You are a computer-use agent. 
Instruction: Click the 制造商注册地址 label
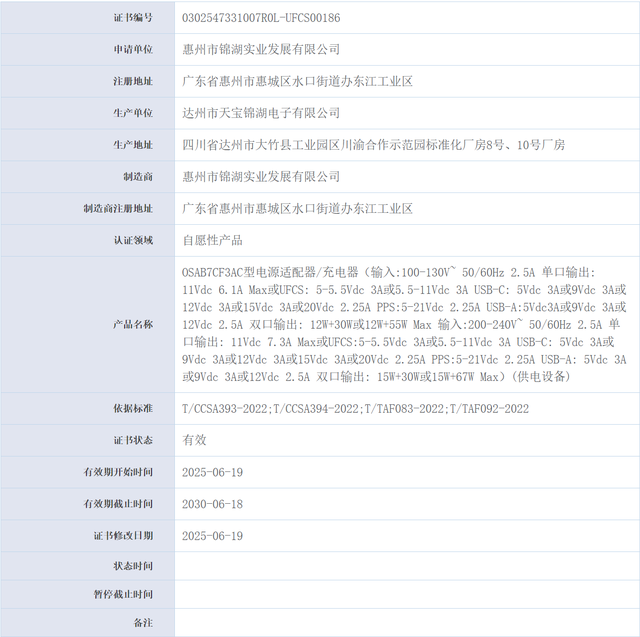click(x=118, y=209)
